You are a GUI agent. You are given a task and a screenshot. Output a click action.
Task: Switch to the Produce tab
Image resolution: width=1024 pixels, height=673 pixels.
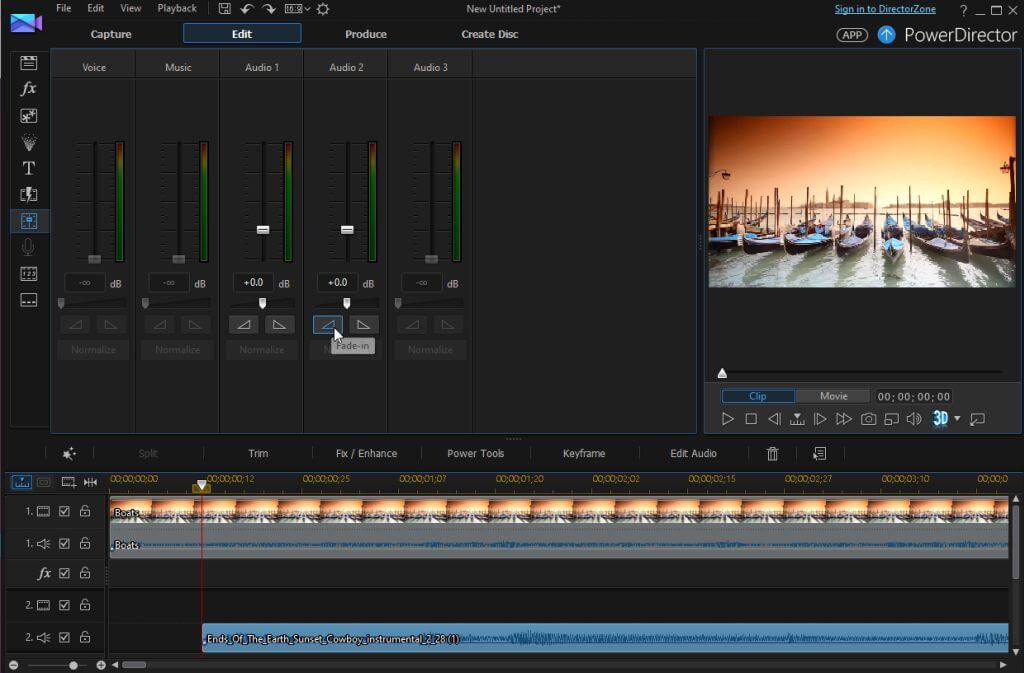pyautogui.click(x=366, y=34)
